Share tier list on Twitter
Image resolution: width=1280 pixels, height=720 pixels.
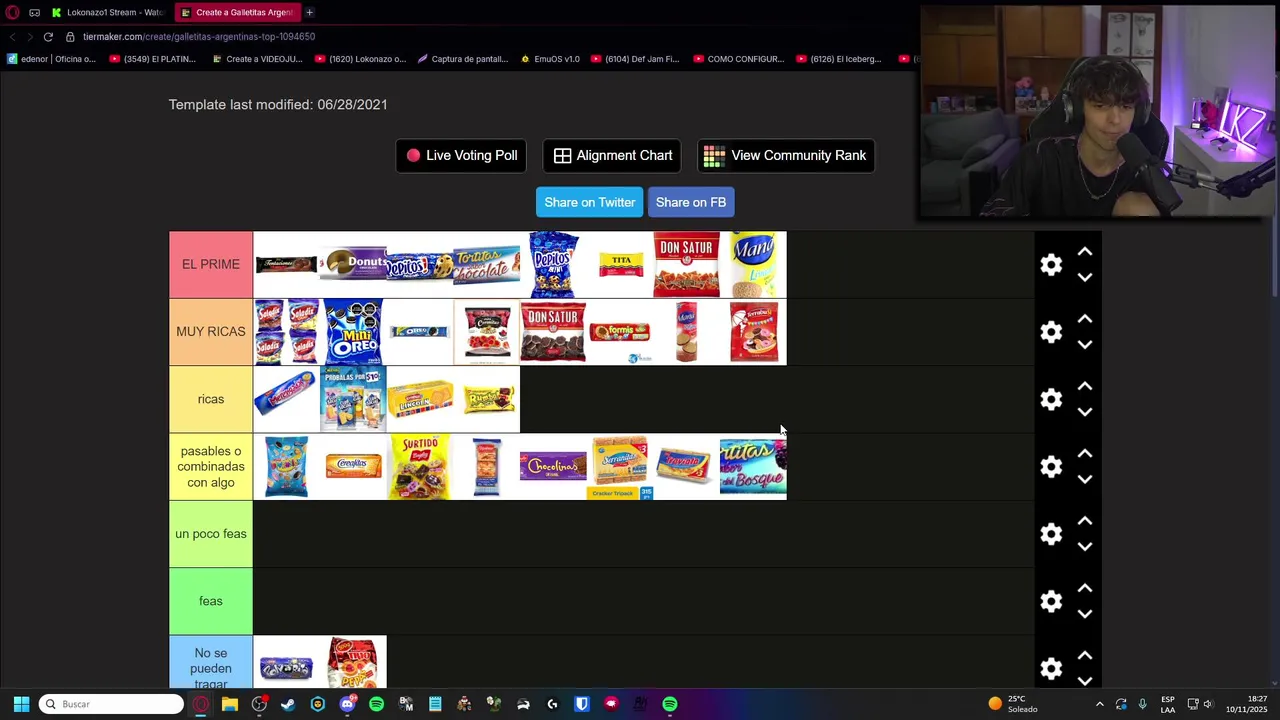pyautogui.click(x=590, y=202)
